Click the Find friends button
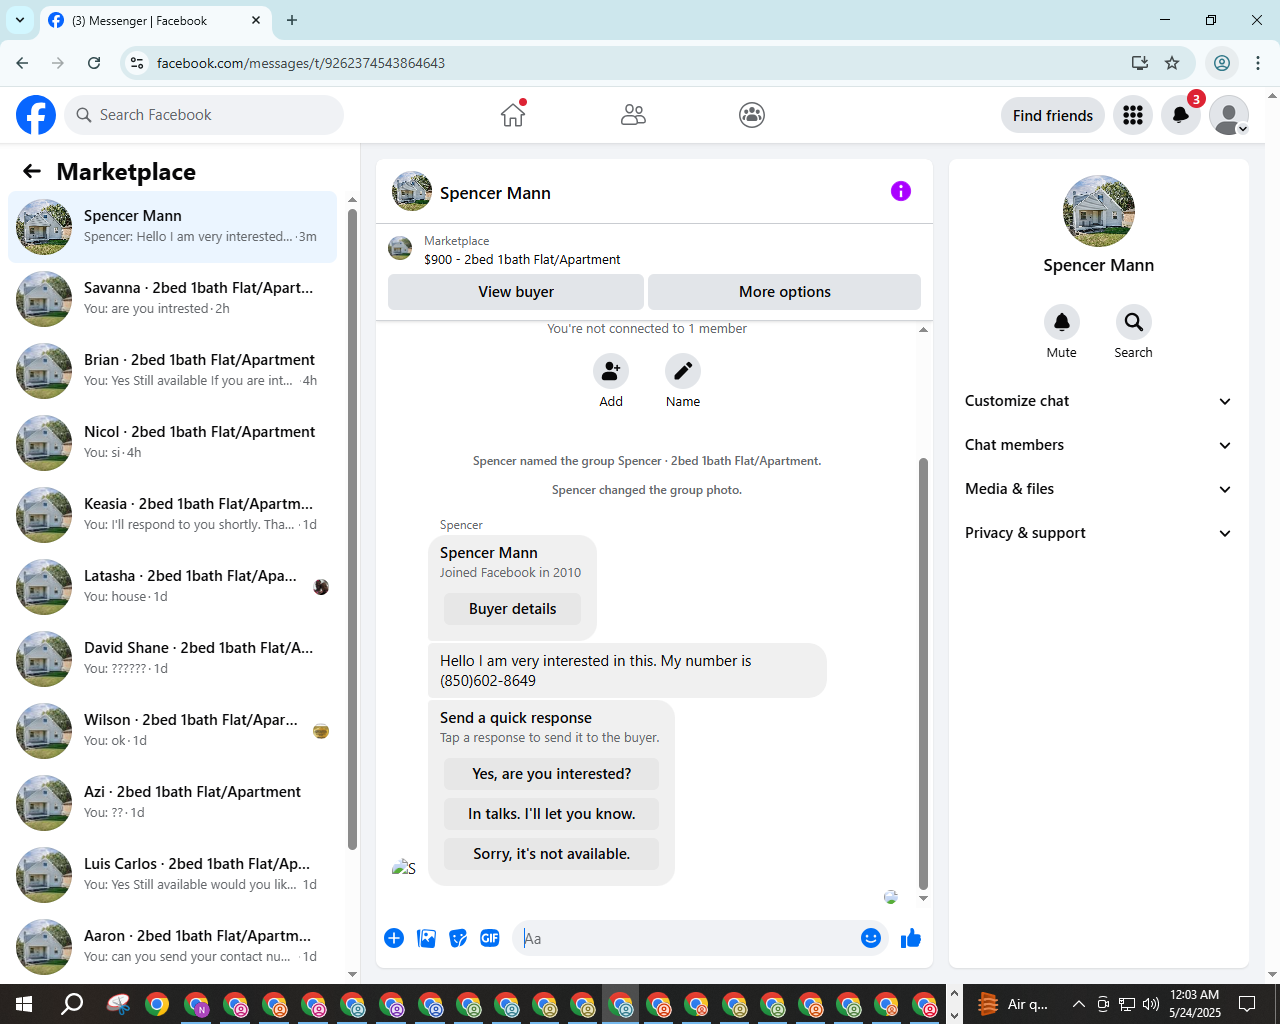The image size is (1280, 1024). click(x=1053, y=116)
